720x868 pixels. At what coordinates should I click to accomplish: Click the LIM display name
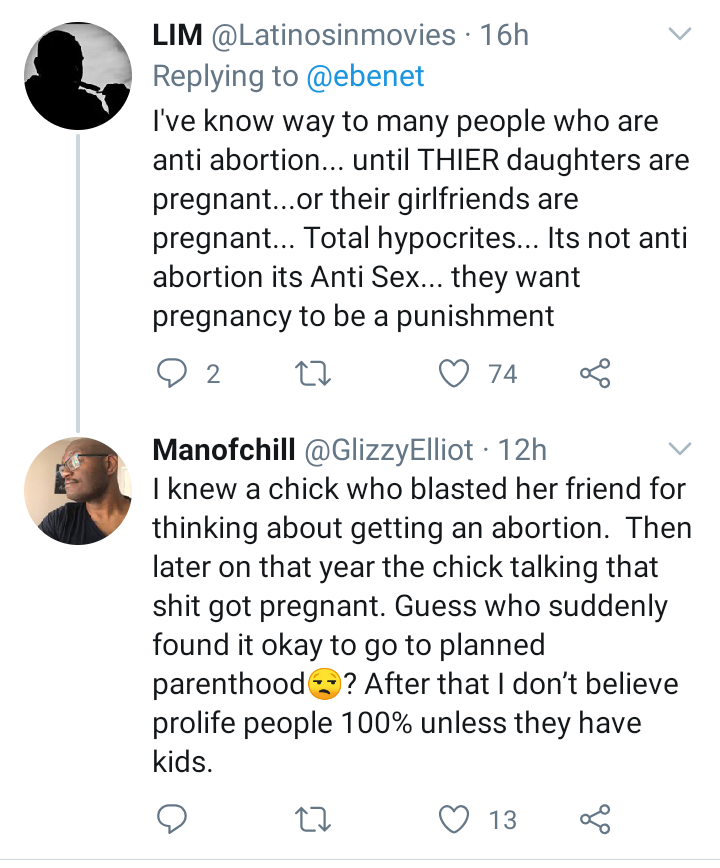176,35
